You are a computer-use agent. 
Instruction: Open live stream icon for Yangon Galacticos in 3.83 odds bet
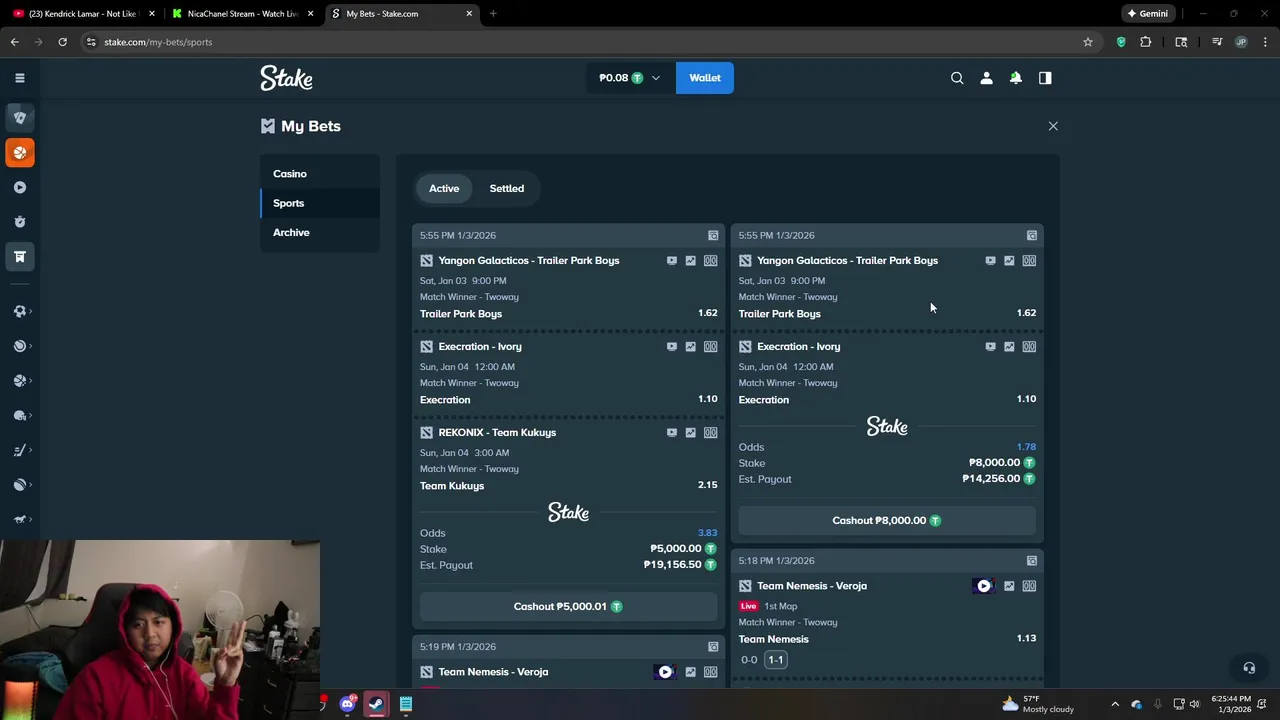tap(672, 261)
